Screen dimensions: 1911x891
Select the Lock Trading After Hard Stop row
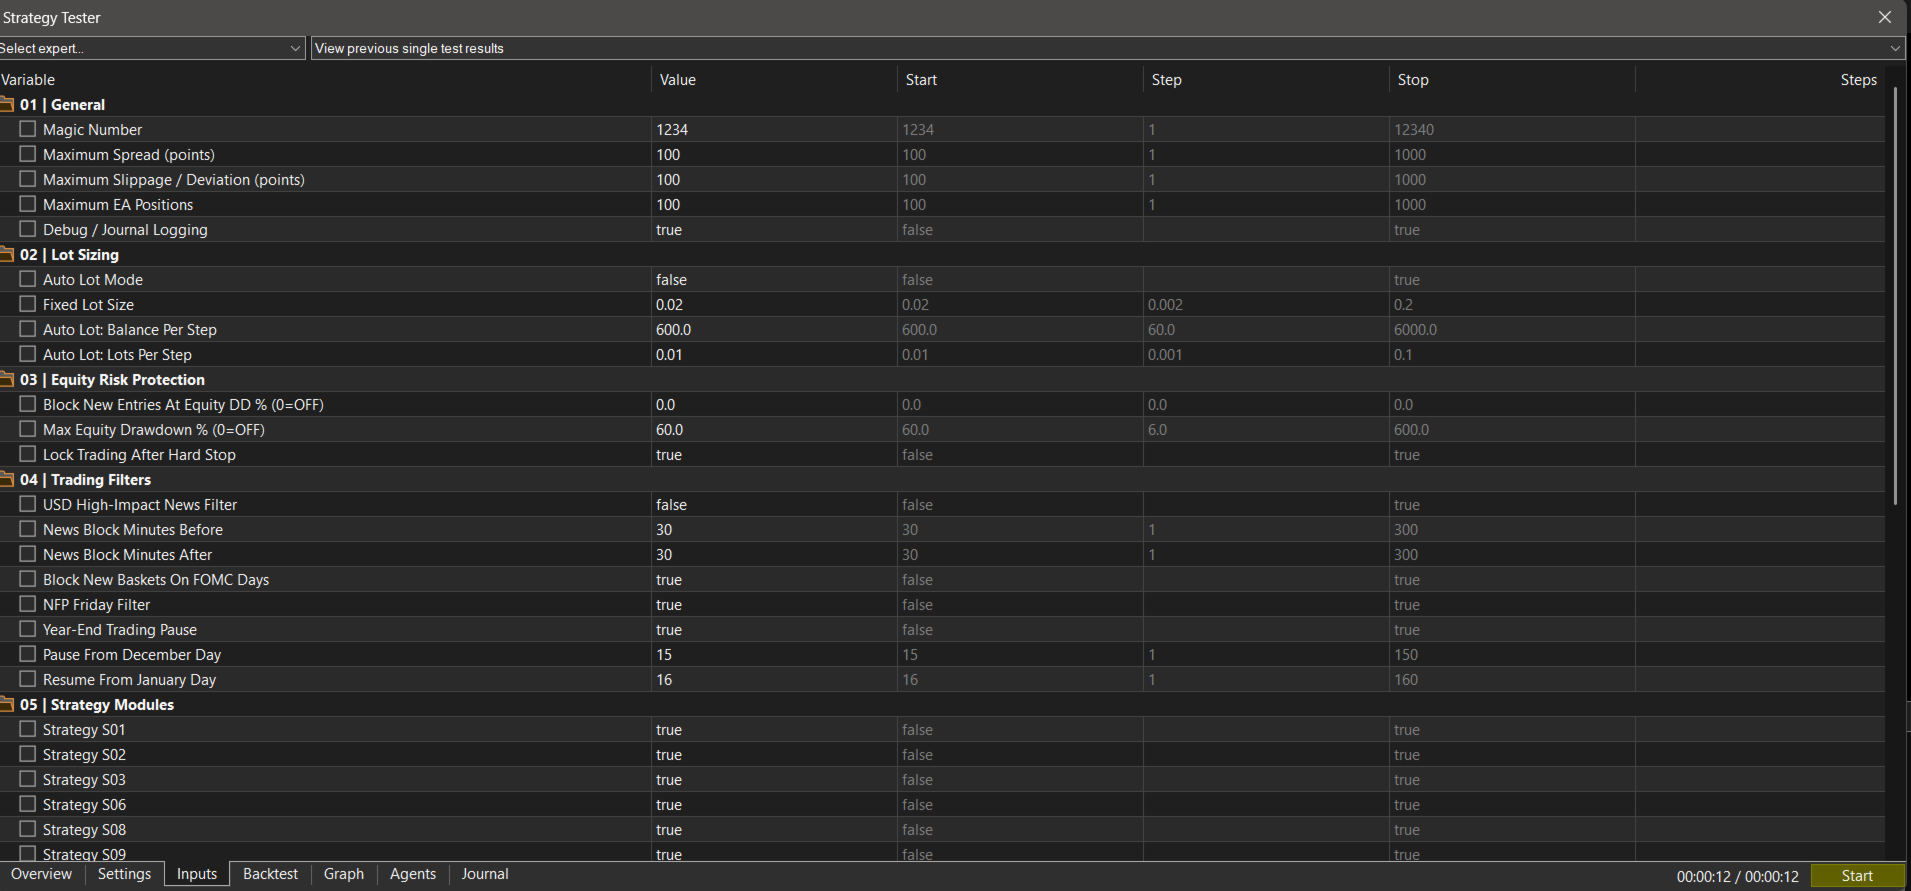pos(942,454)
